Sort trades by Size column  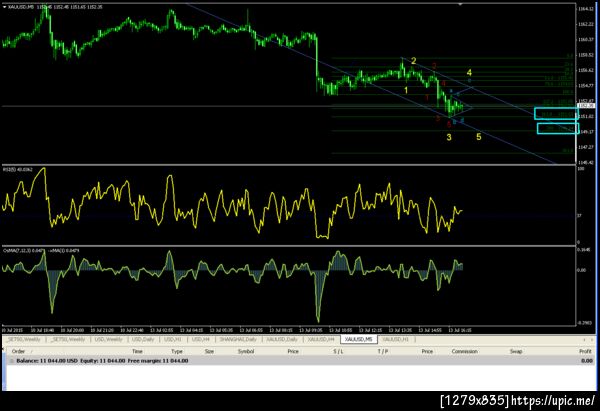click(x=209, y=351)
